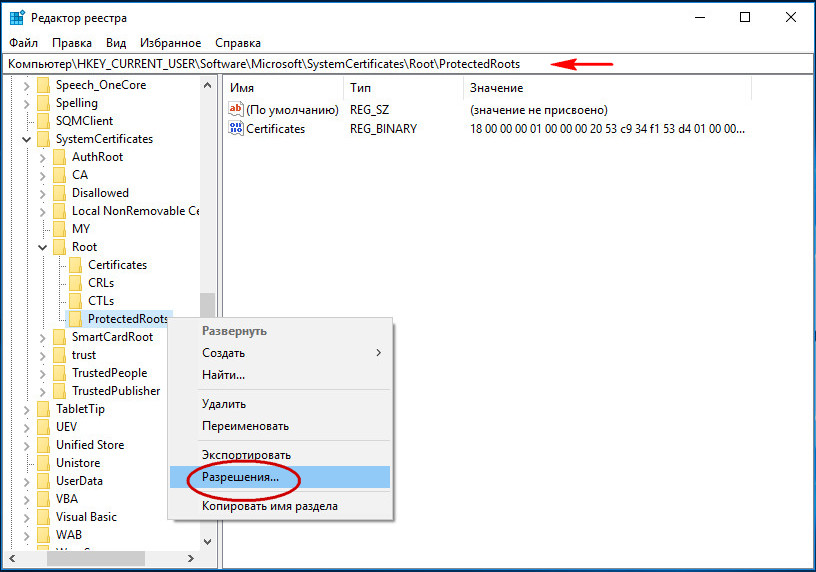Choose Разрешения... in context menu
The width and height of the screenshot is (816, 572).
[x=280, y=477]
